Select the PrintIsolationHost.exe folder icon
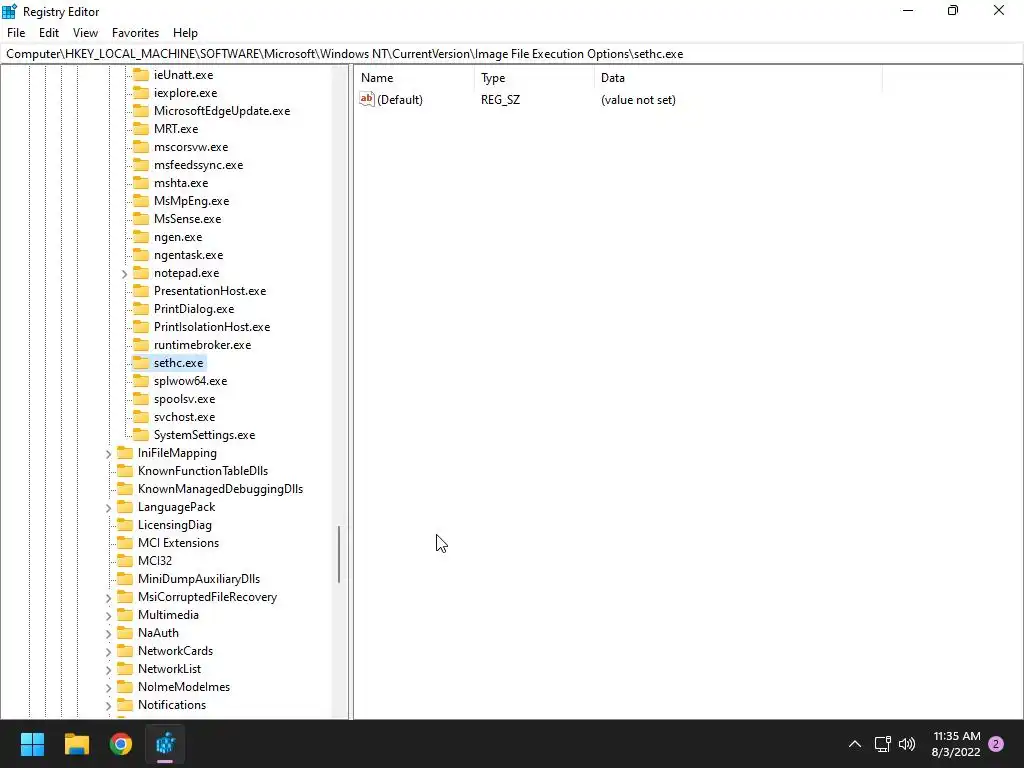1024x768 pixels. coord(141,326)
